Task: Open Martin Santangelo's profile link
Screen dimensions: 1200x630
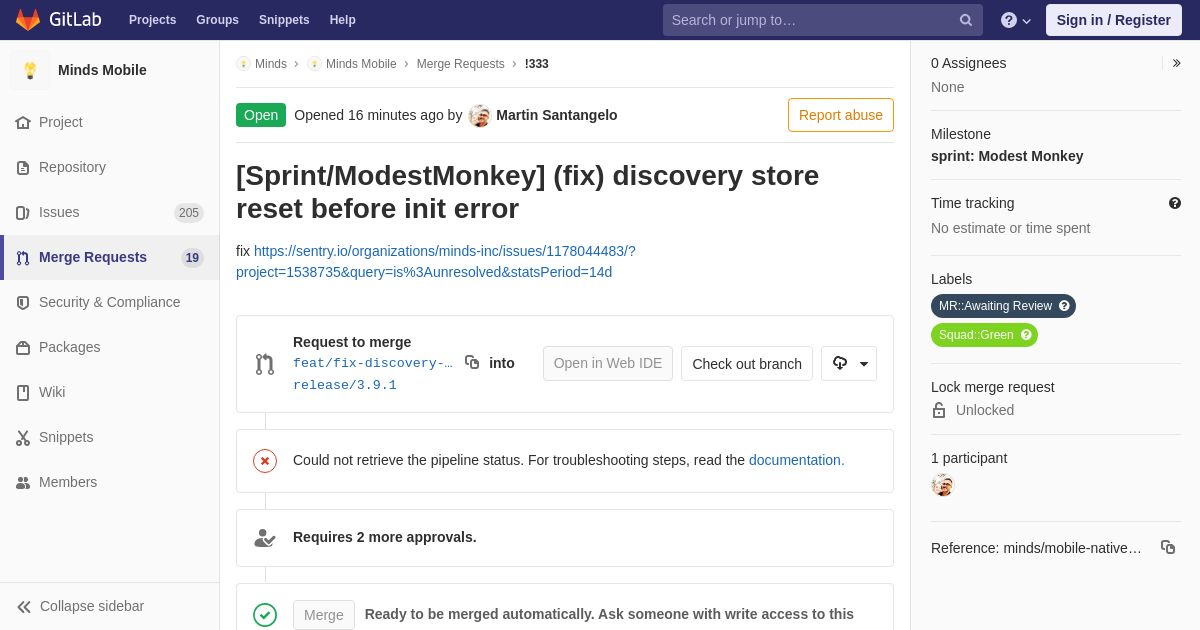Action: tap(556, 115)
